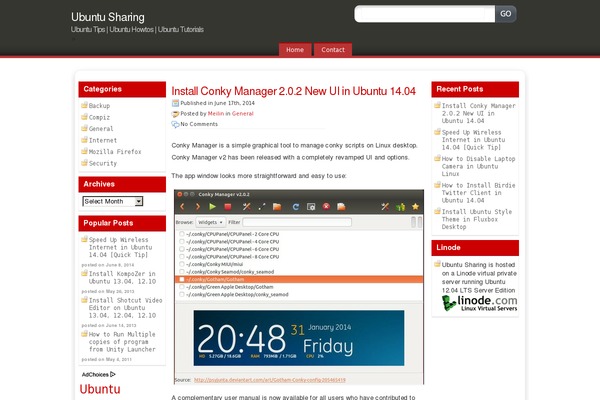
Task: Tick the Green Apple Desktop/Gotham checkbox
Action: click(x=182, y=287)
